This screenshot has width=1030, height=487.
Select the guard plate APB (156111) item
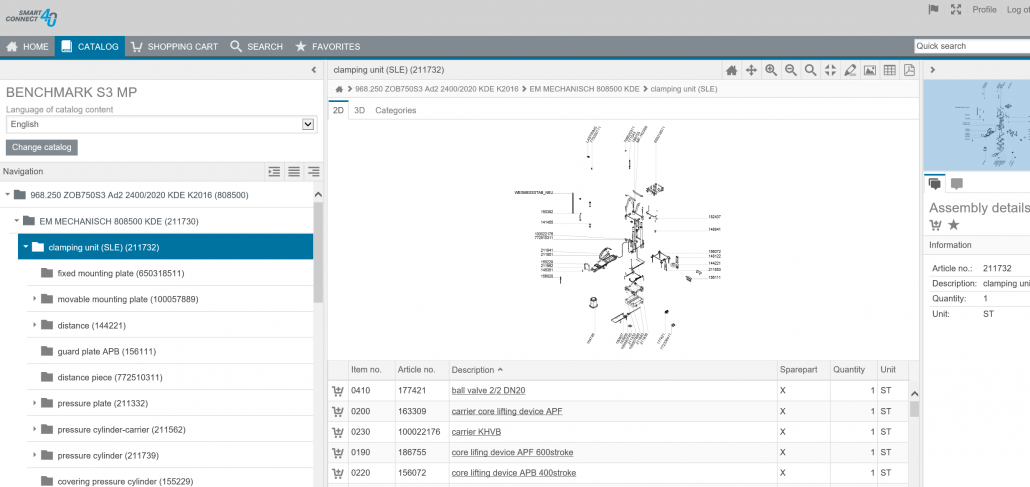(106, 351)
